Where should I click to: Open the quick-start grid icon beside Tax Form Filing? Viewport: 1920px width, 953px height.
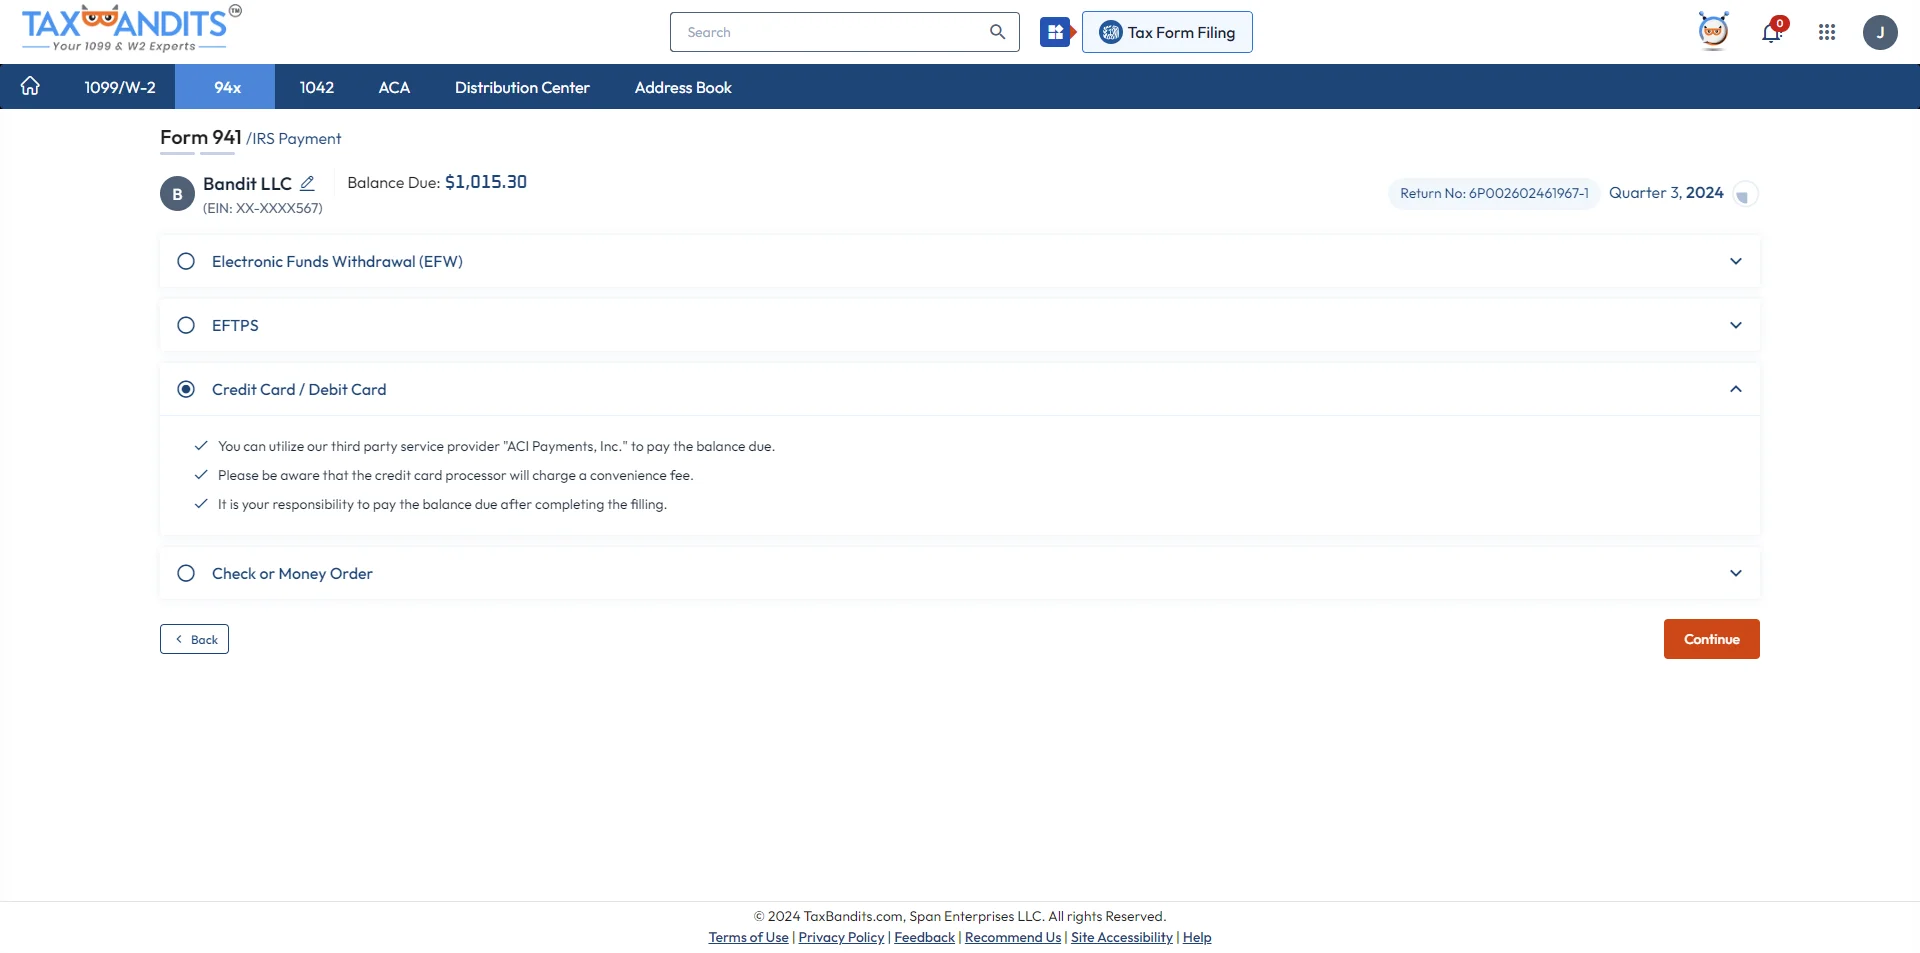point(1056,32)
